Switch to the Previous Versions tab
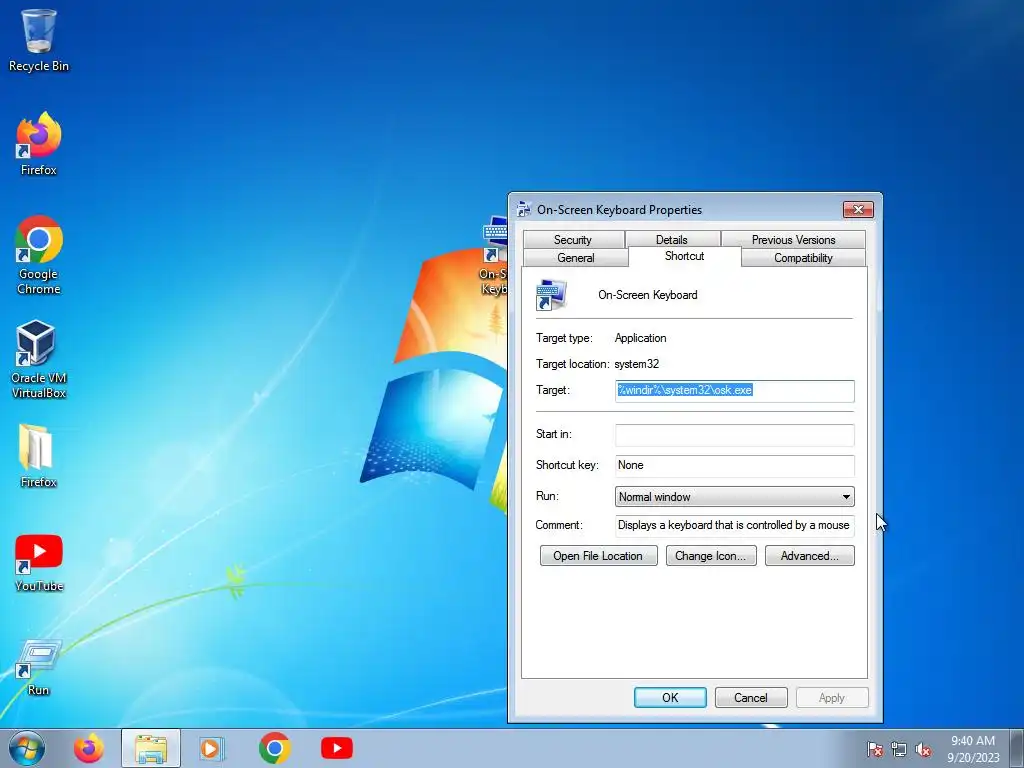The image size is (1024, 768). (793, 239)
